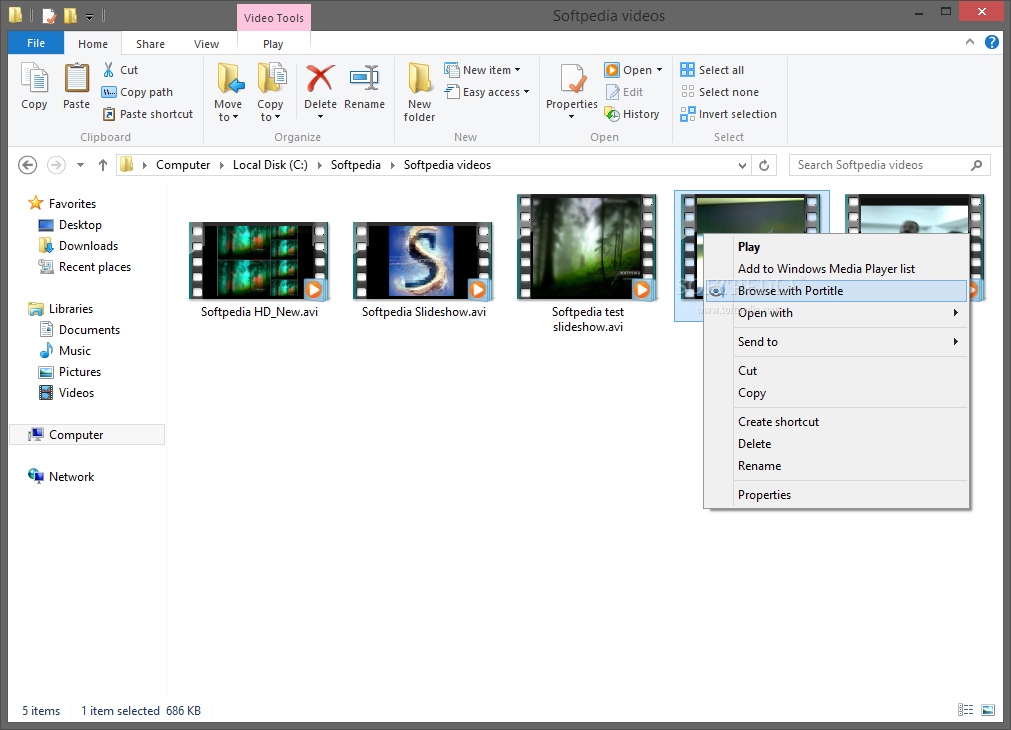Screen dimensions: 1011x730
Task: Click the New folder icon in title bar
Action: pos(70,14)
